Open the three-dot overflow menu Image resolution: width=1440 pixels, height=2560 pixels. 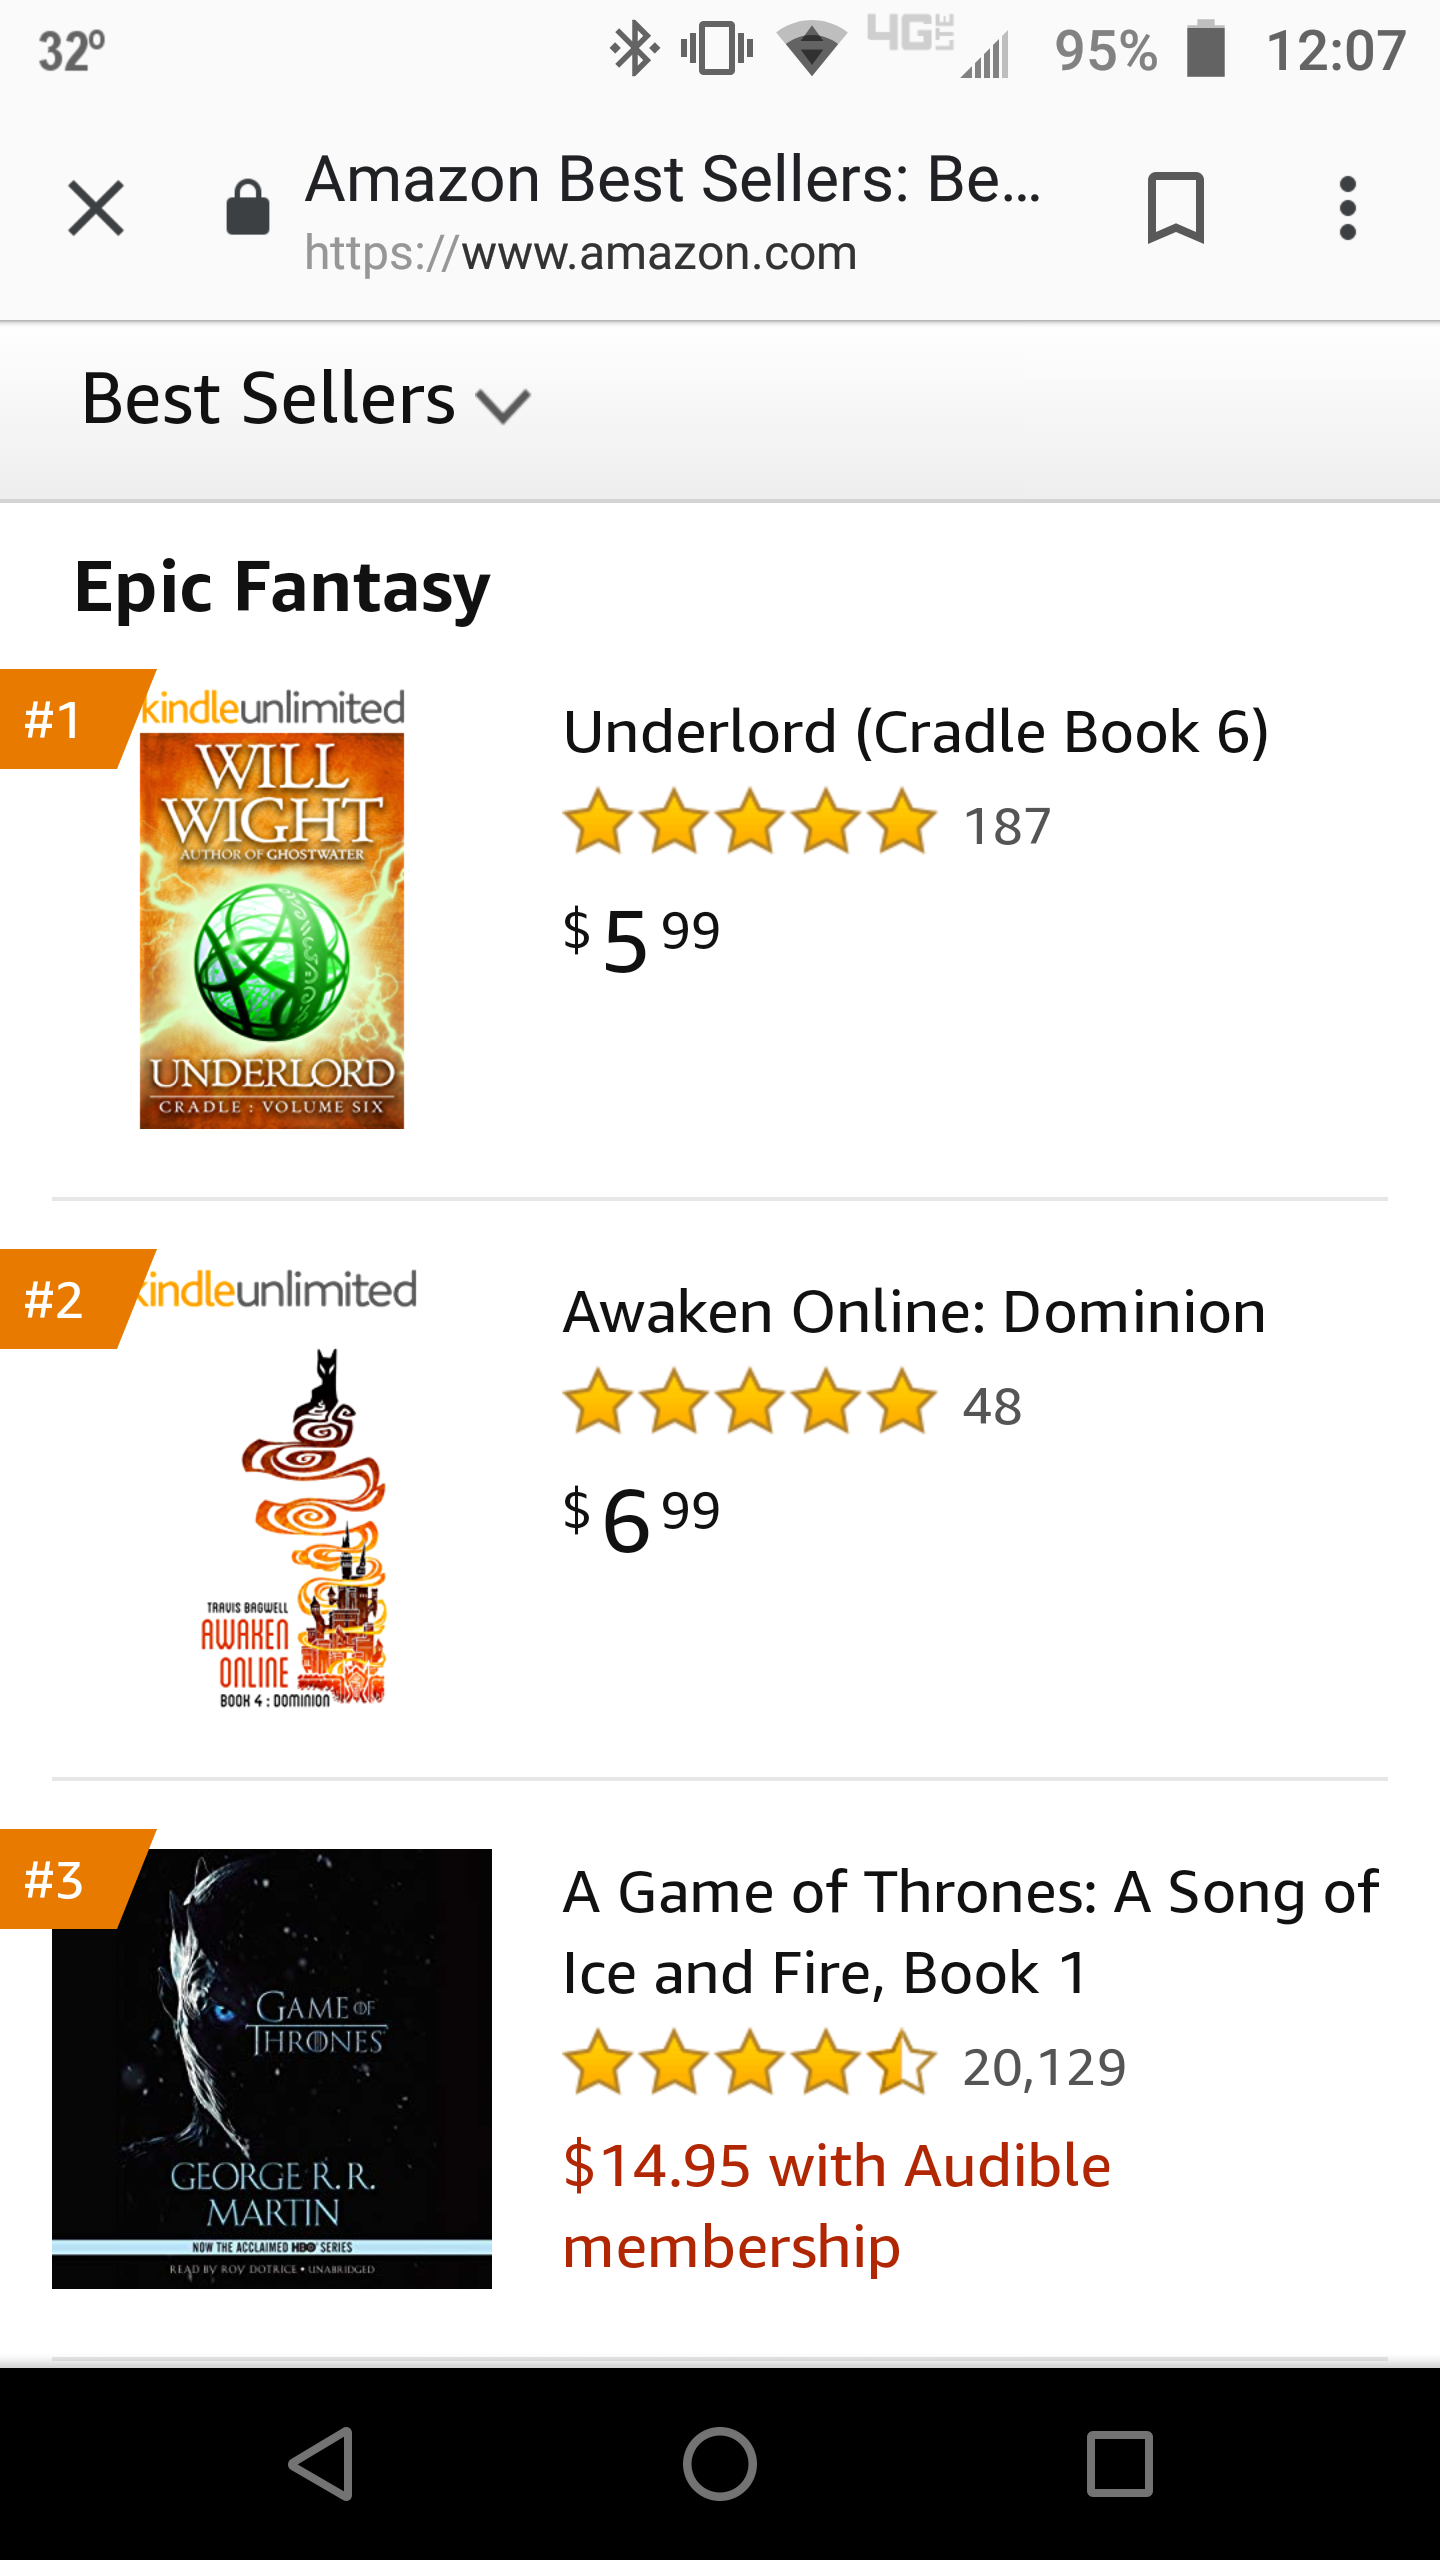(x=1347, y=208)
